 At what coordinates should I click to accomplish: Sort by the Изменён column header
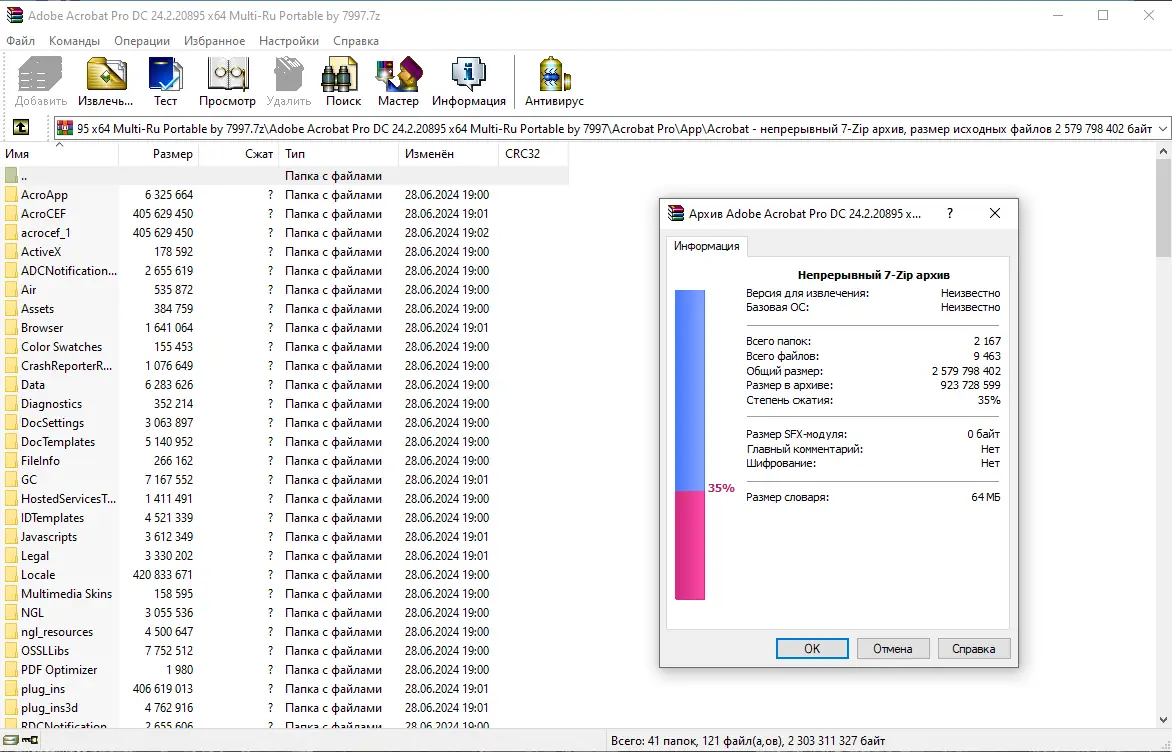click(x=448, y=153)
